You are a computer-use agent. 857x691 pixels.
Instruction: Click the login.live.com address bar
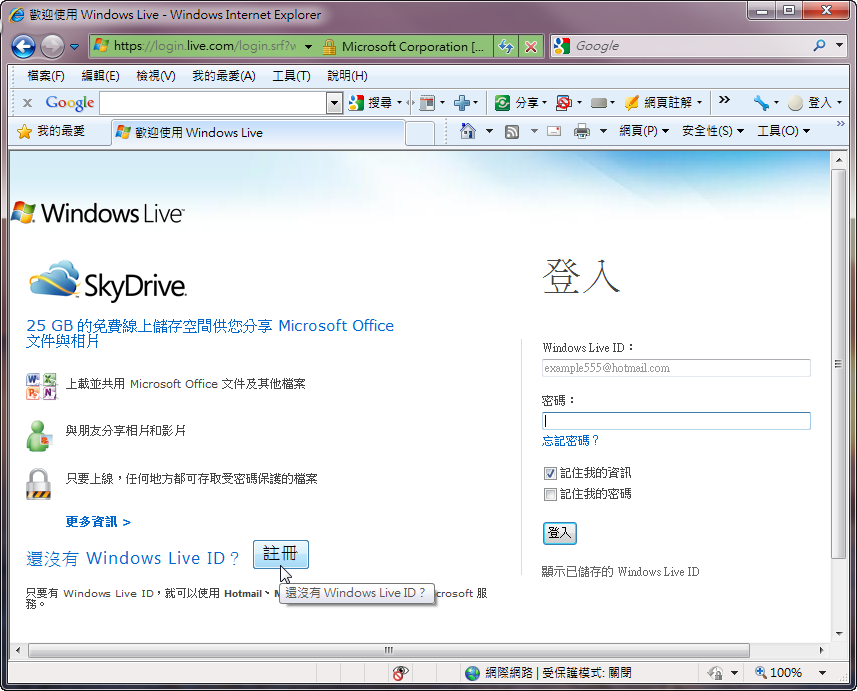(x=204, y=46)
